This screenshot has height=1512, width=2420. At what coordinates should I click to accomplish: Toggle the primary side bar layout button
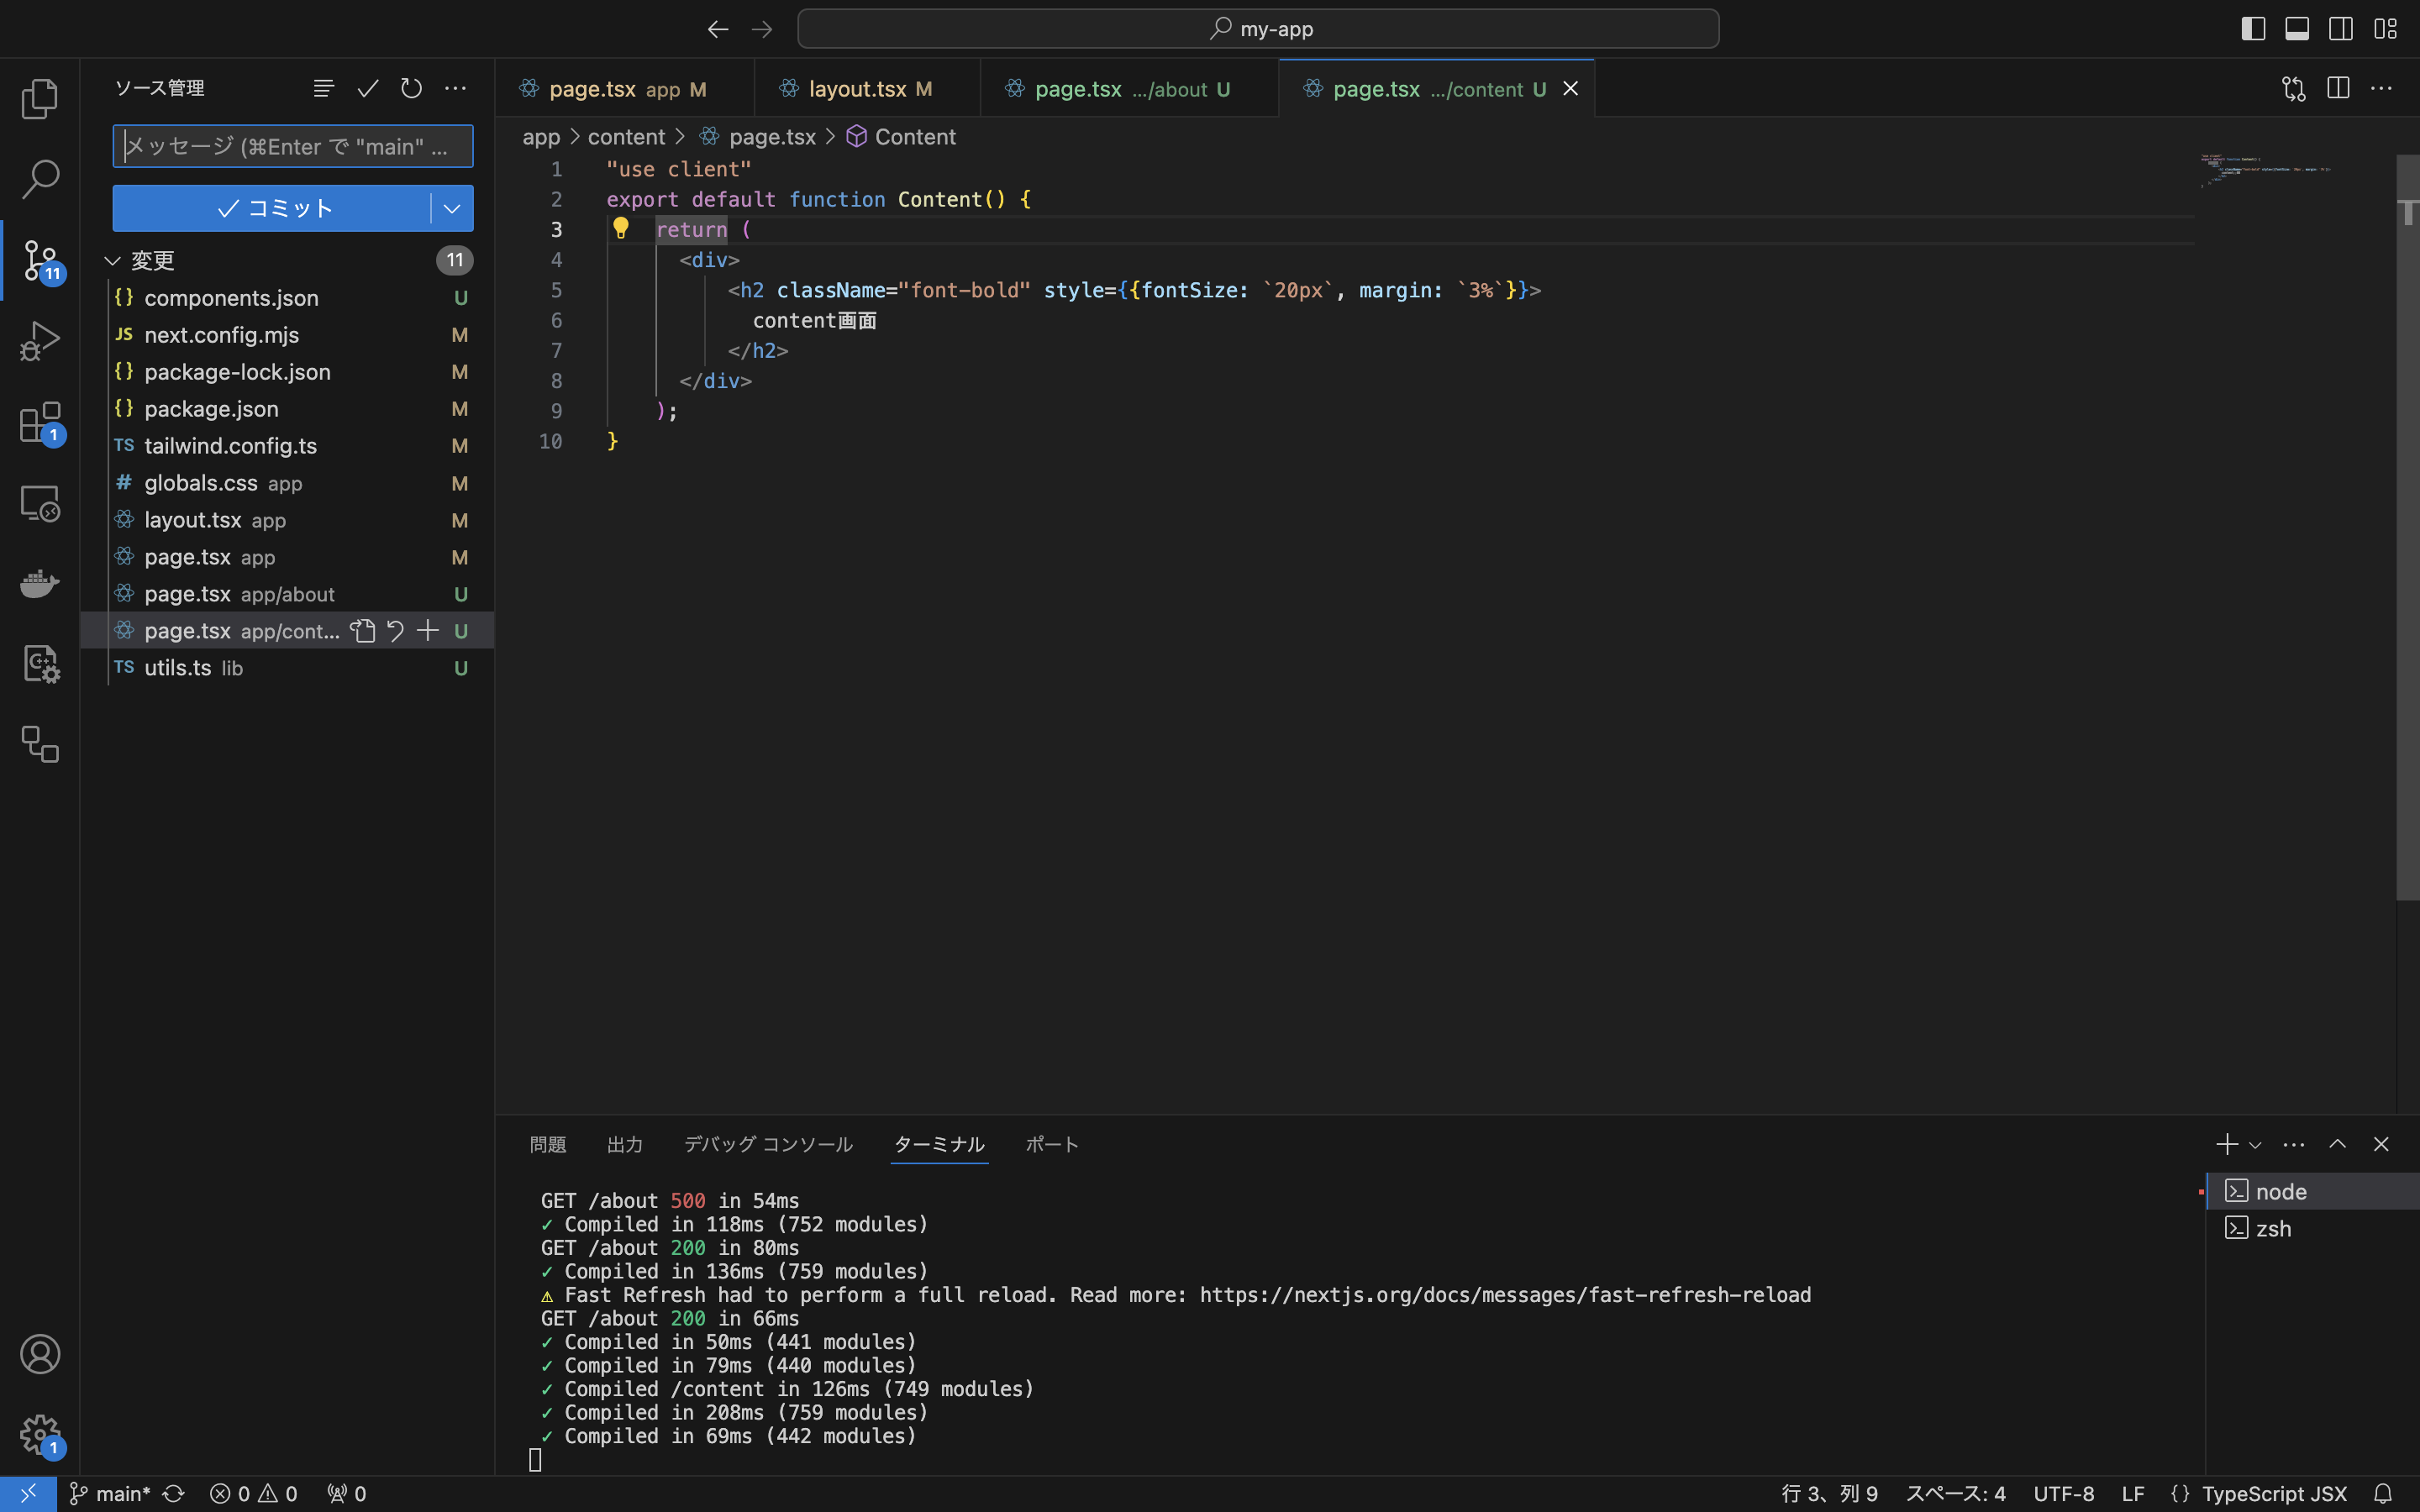pyautogui.click(x=2252, y=29)
